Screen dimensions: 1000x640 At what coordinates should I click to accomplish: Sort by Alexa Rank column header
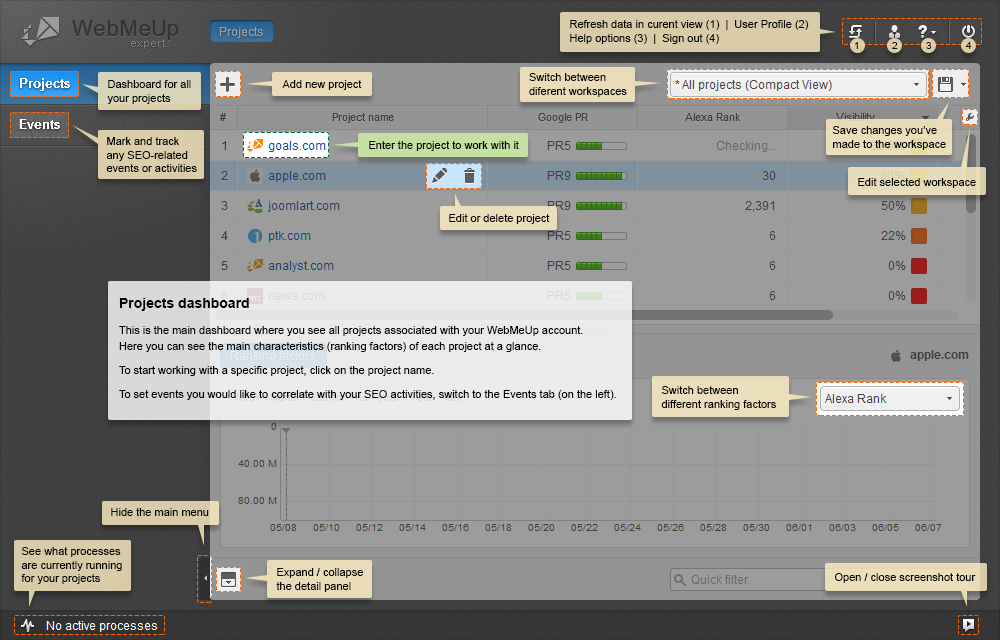pos(712,117)
